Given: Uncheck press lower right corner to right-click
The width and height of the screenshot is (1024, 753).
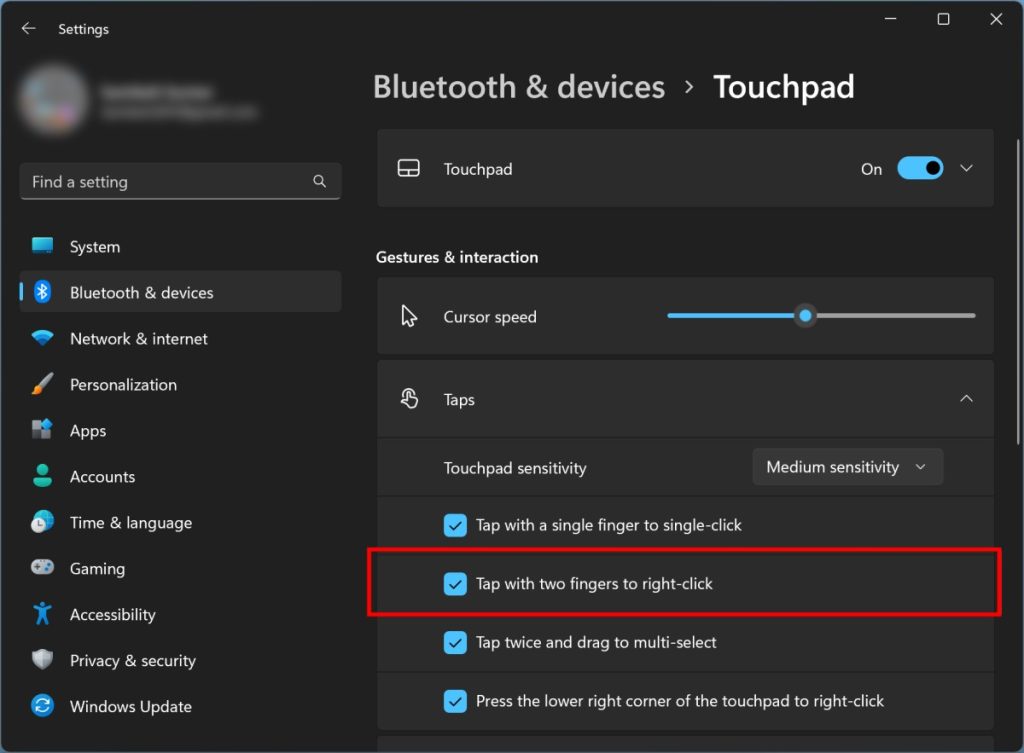Looking at the screenshot, I should [456, 701].
